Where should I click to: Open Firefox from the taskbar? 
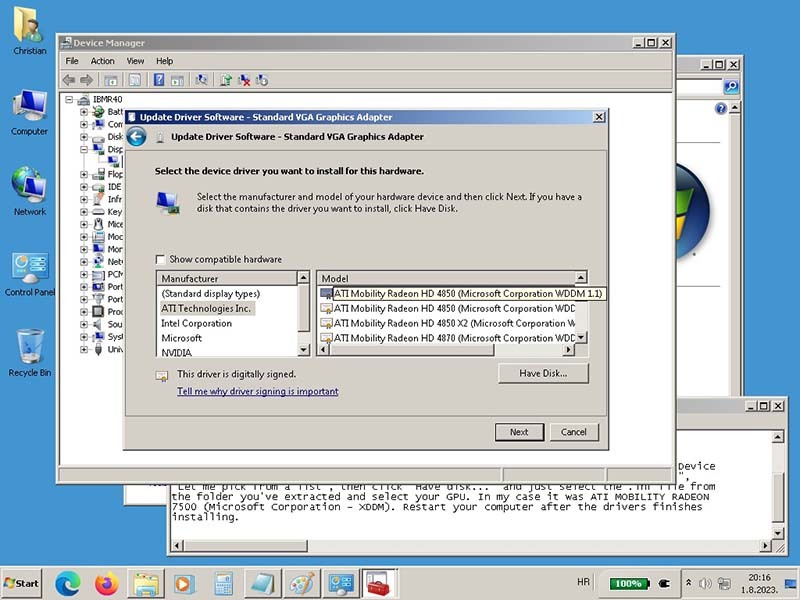tap(106, 583)
